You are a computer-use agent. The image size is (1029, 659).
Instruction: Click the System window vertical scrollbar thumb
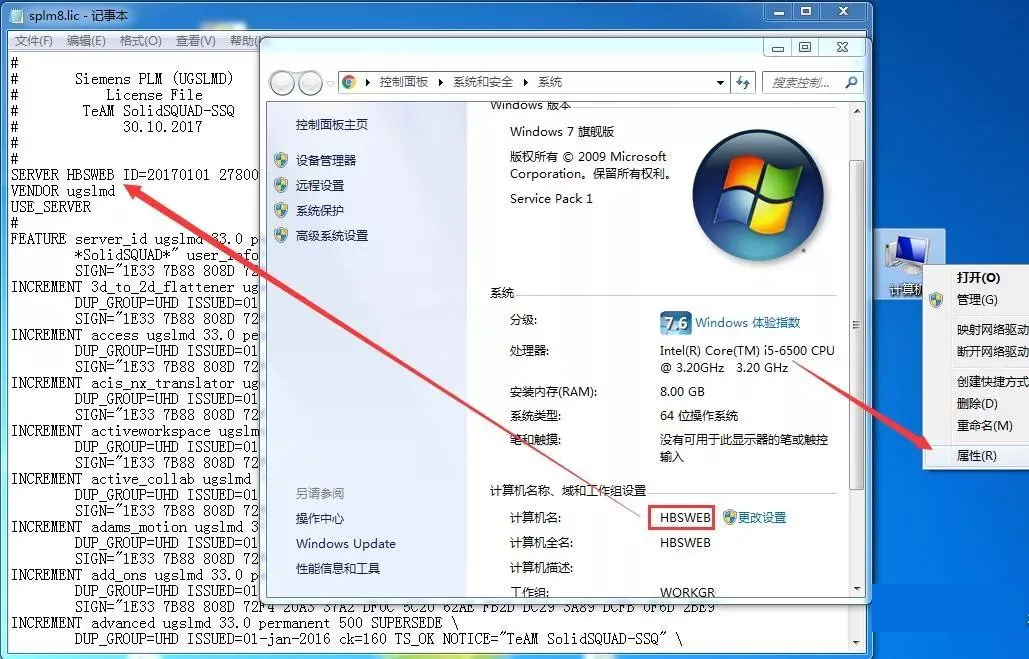coord(856,324)
